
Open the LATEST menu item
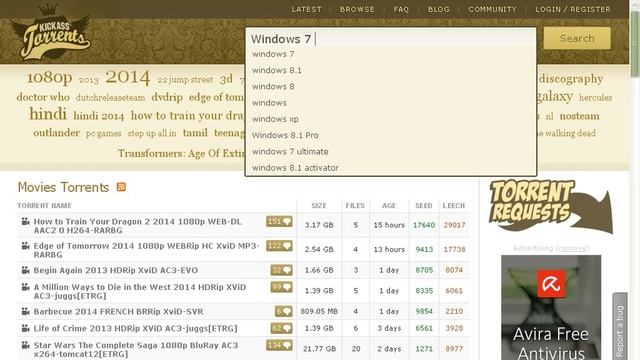coord(307,9)
